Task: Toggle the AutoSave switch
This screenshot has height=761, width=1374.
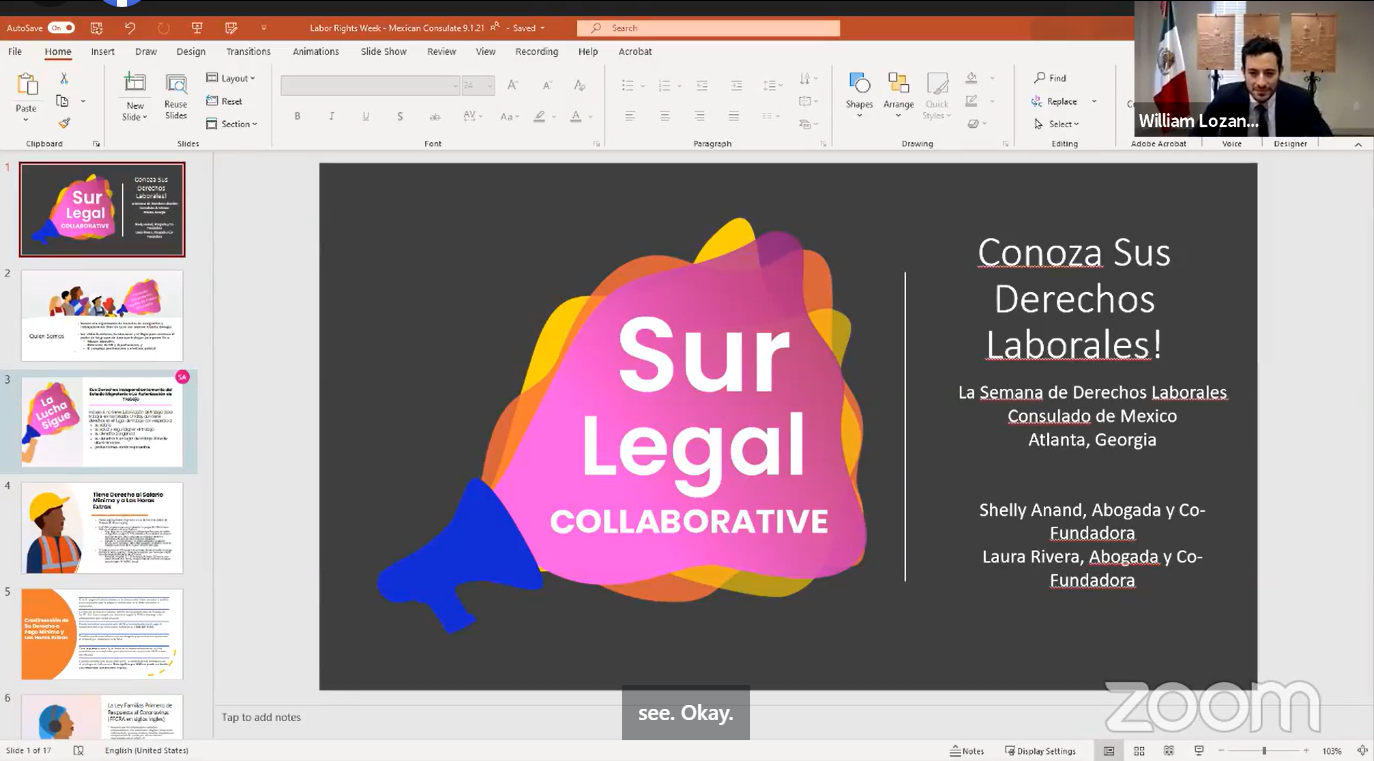Action: point(61,28)
